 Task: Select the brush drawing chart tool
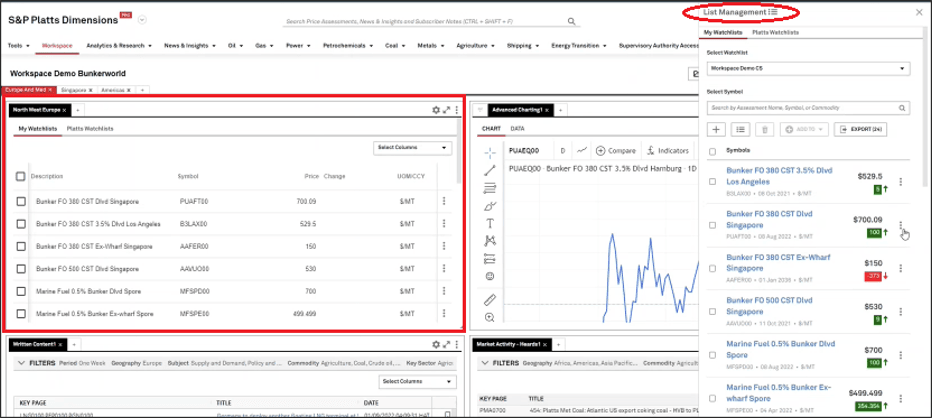click(x=490, y=206)
